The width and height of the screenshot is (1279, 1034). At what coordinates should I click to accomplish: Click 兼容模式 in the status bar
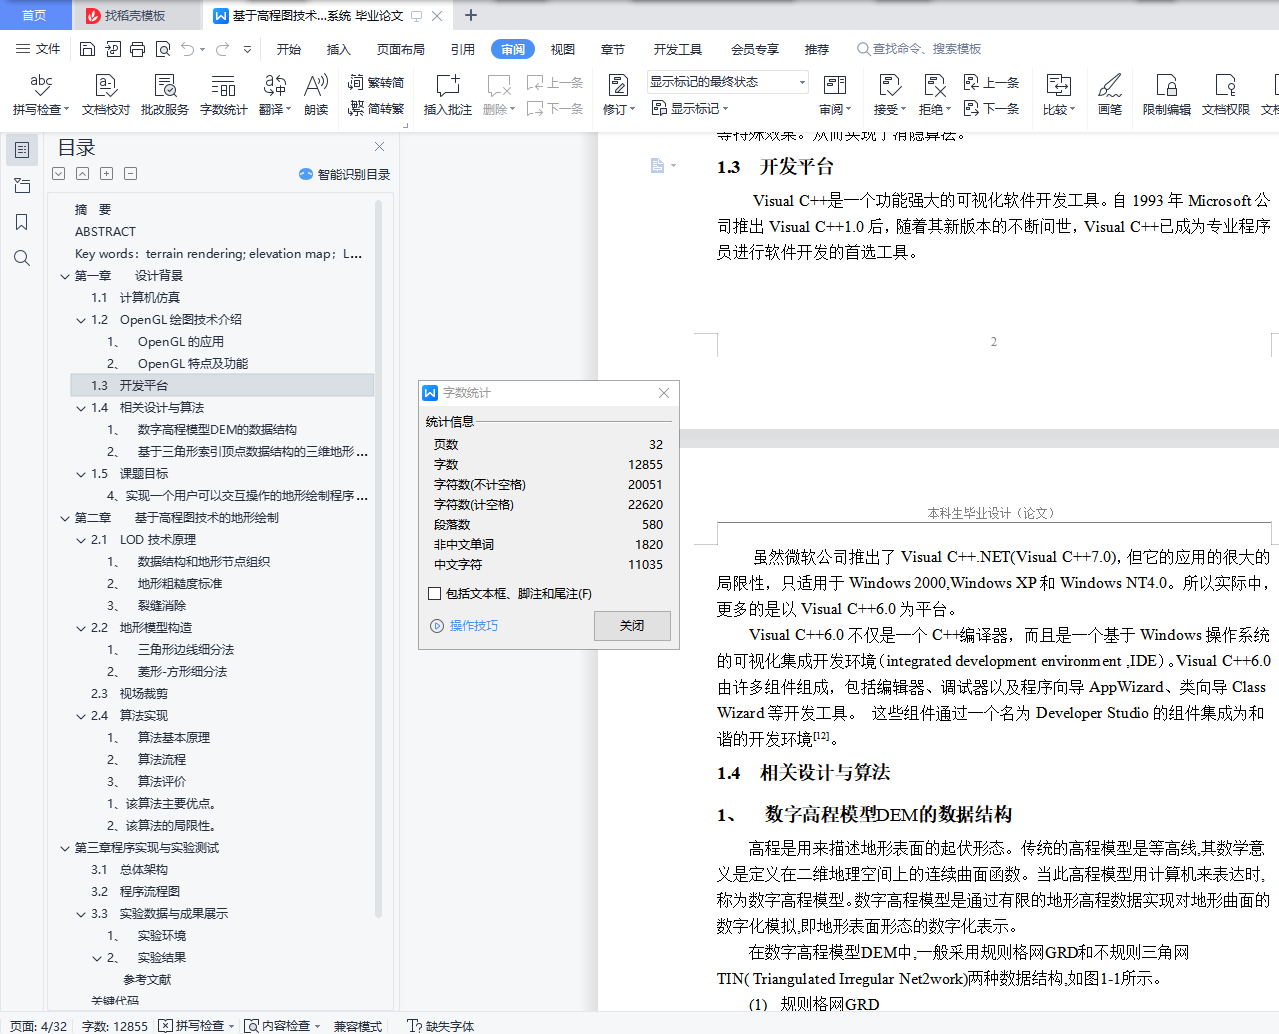tap(358, 1025)
